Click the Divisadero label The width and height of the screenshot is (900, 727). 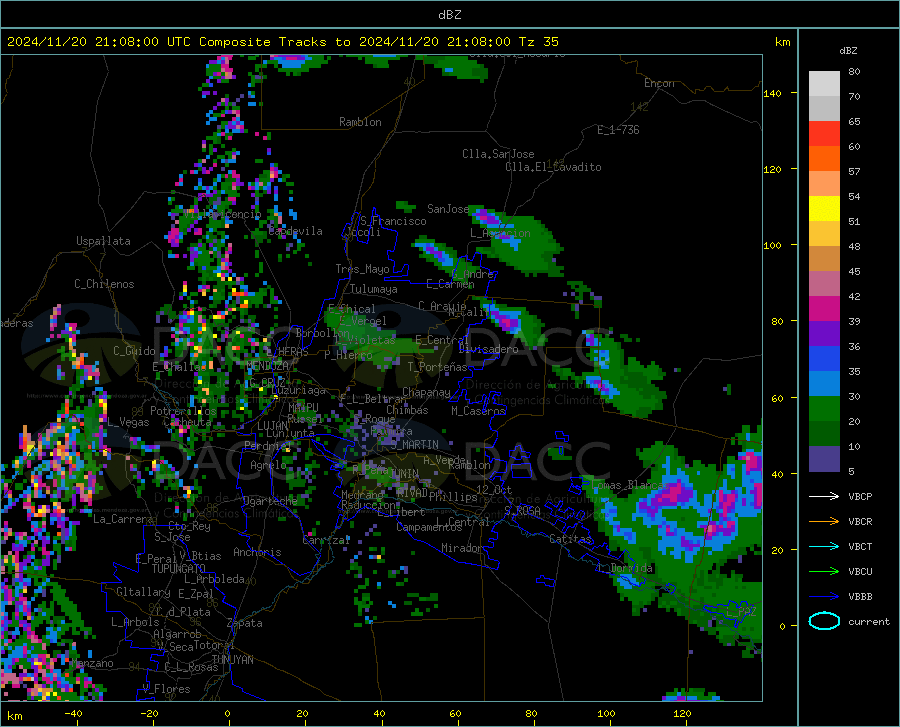488,349
